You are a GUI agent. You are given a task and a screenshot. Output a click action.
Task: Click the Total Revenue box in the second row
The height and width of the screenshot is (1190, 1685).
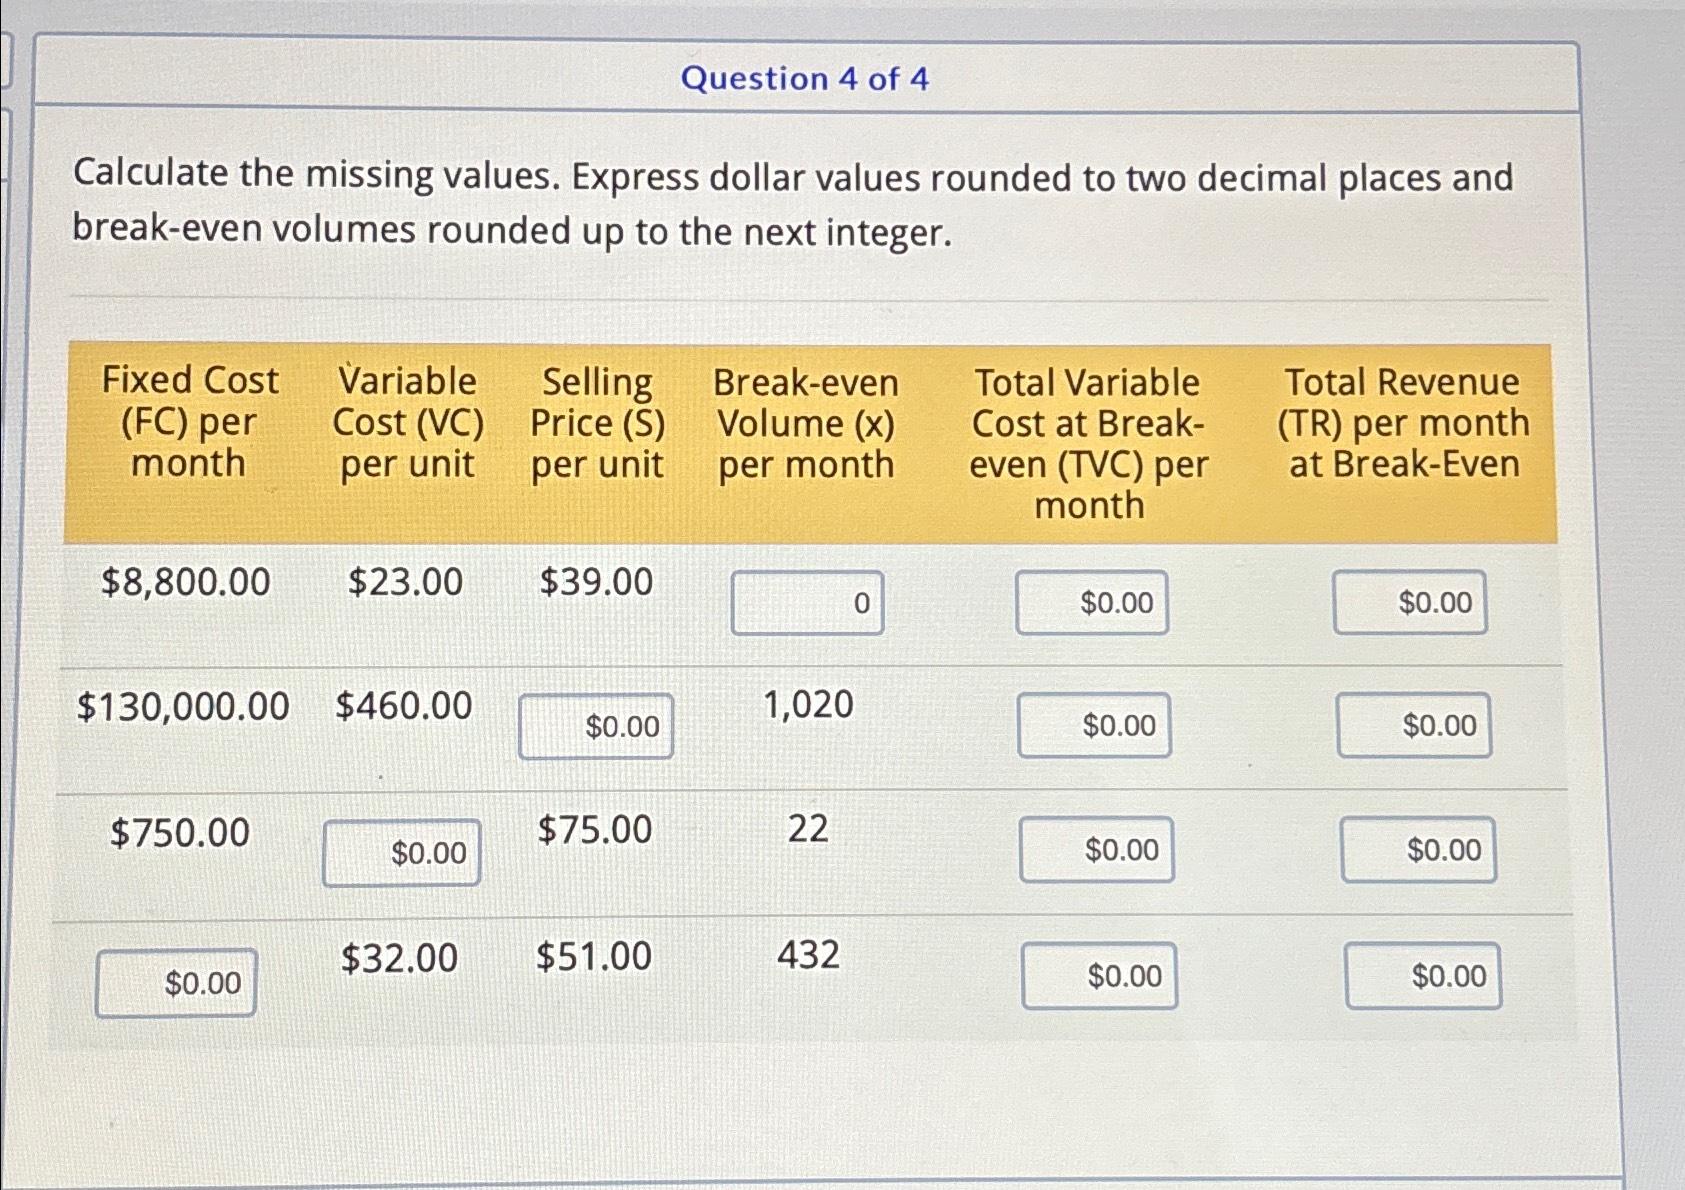(x=1413, y=725)
